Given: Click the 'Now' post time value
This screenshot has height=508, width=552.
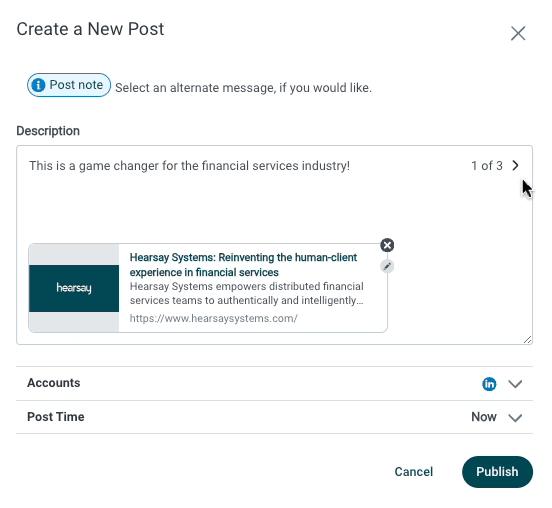Looking at the screenshot, I should click(484, 417).
